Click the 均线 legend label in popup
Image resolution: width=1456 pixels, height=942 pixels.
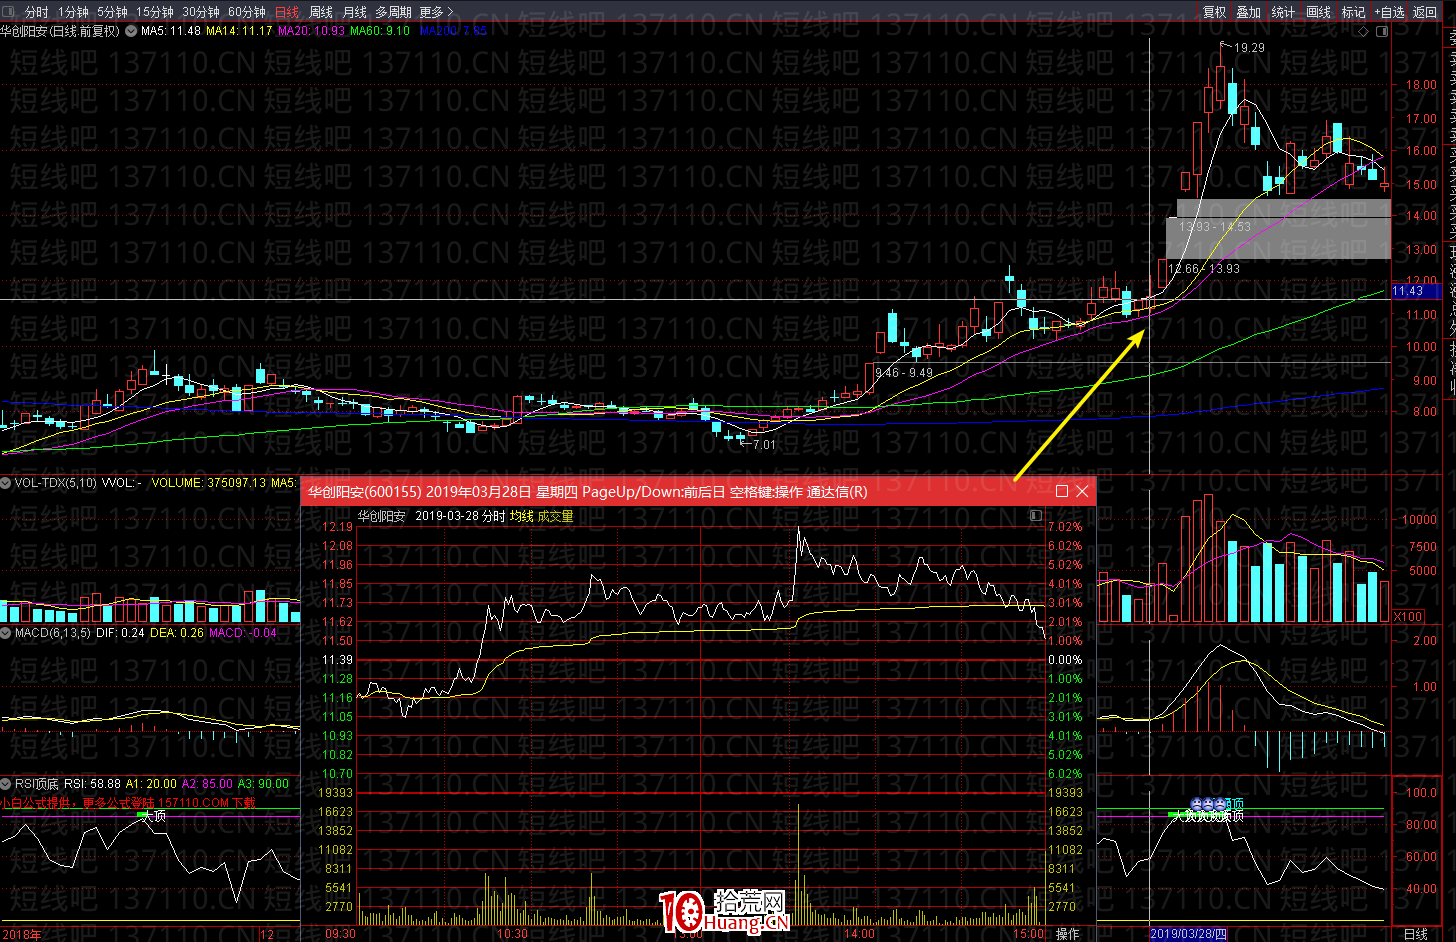(x=521, y=516)
